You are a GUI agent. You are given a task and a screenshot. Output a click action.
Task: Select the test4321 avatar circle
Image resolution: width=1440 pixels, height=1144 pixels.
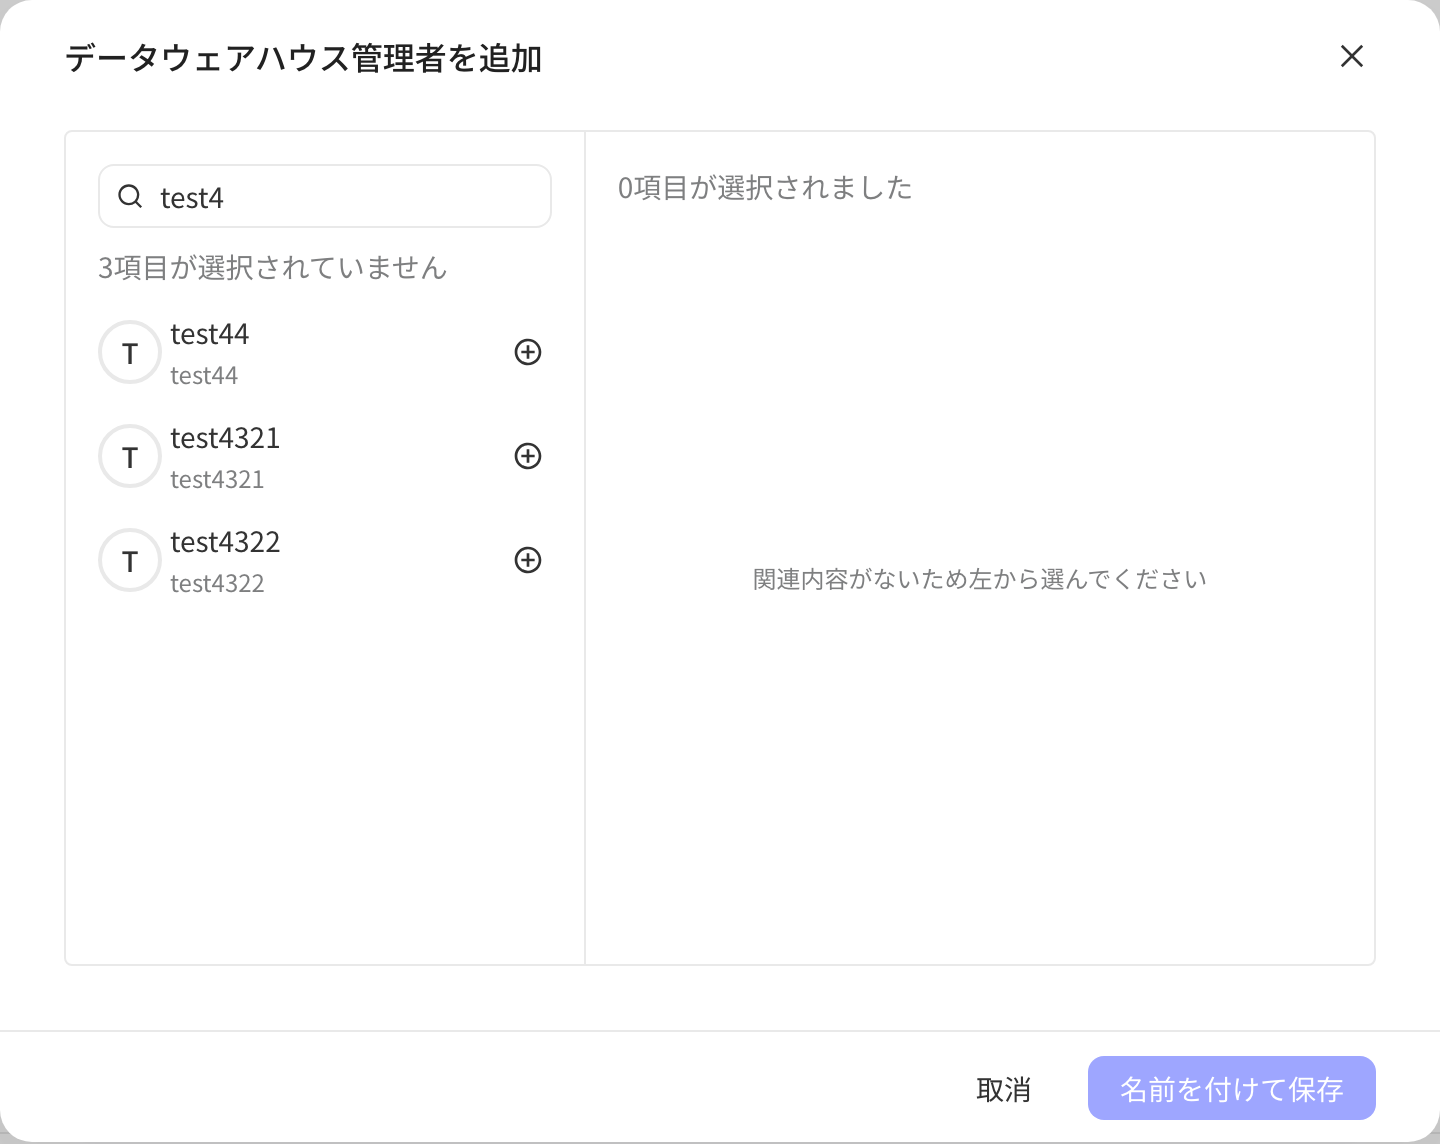[x=130, y=456]
